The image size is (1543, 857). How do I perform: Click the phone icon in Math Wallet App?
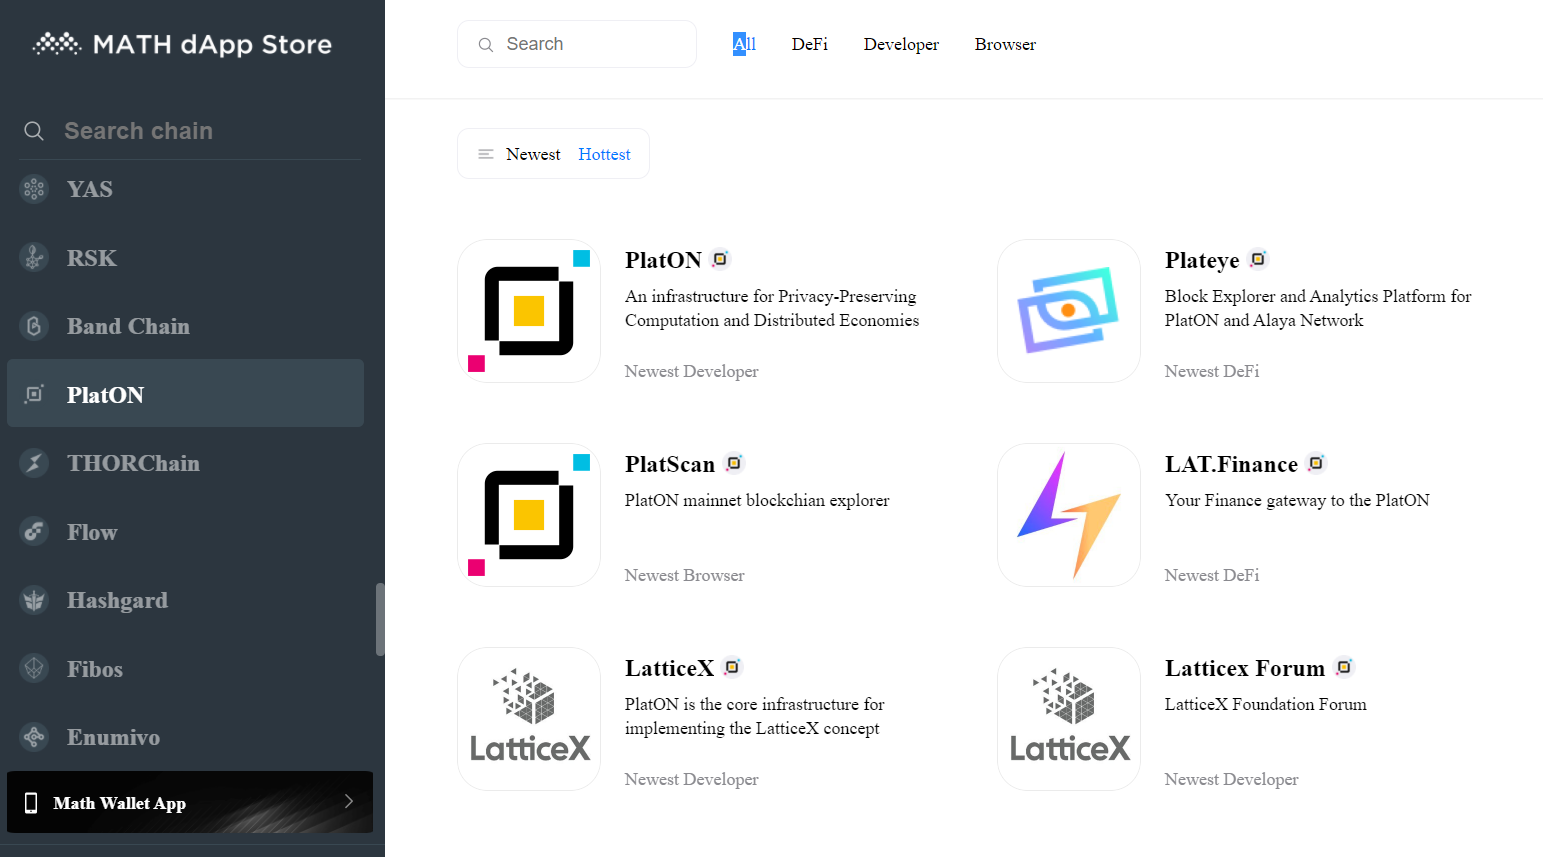pos(31,802)
